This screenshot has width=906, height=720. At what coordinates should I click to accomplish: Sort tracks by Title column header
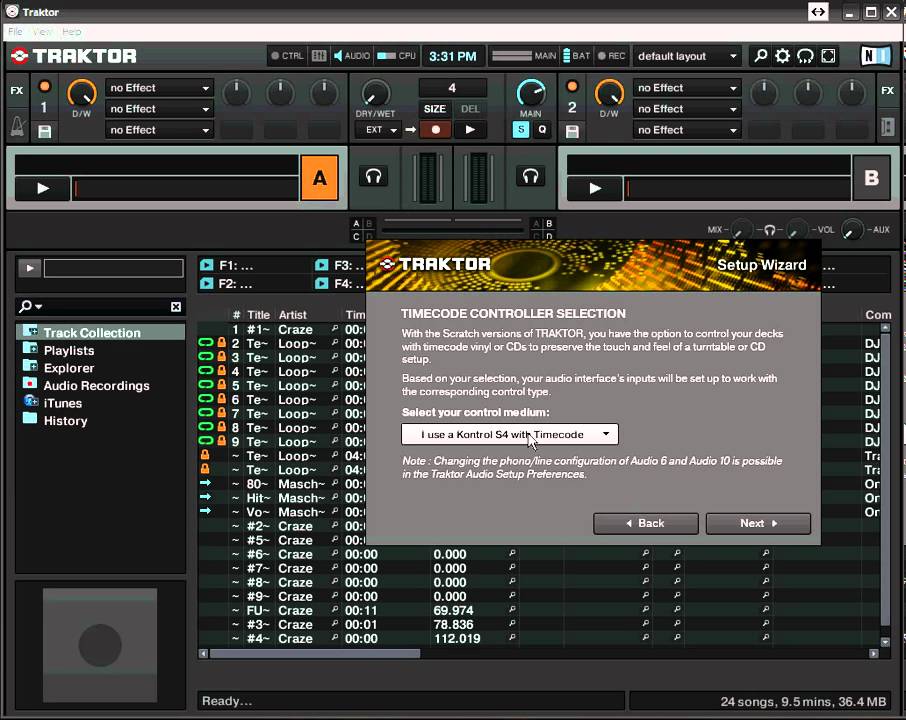coord(258,315)
